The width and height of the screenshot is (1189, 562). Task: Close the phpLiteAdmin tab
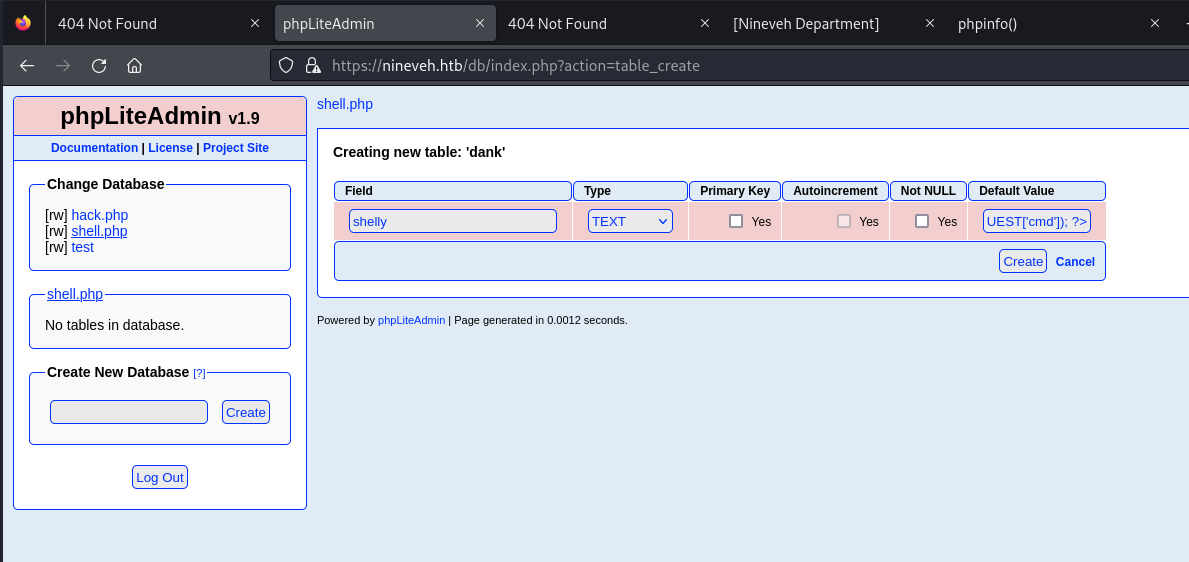480,23
